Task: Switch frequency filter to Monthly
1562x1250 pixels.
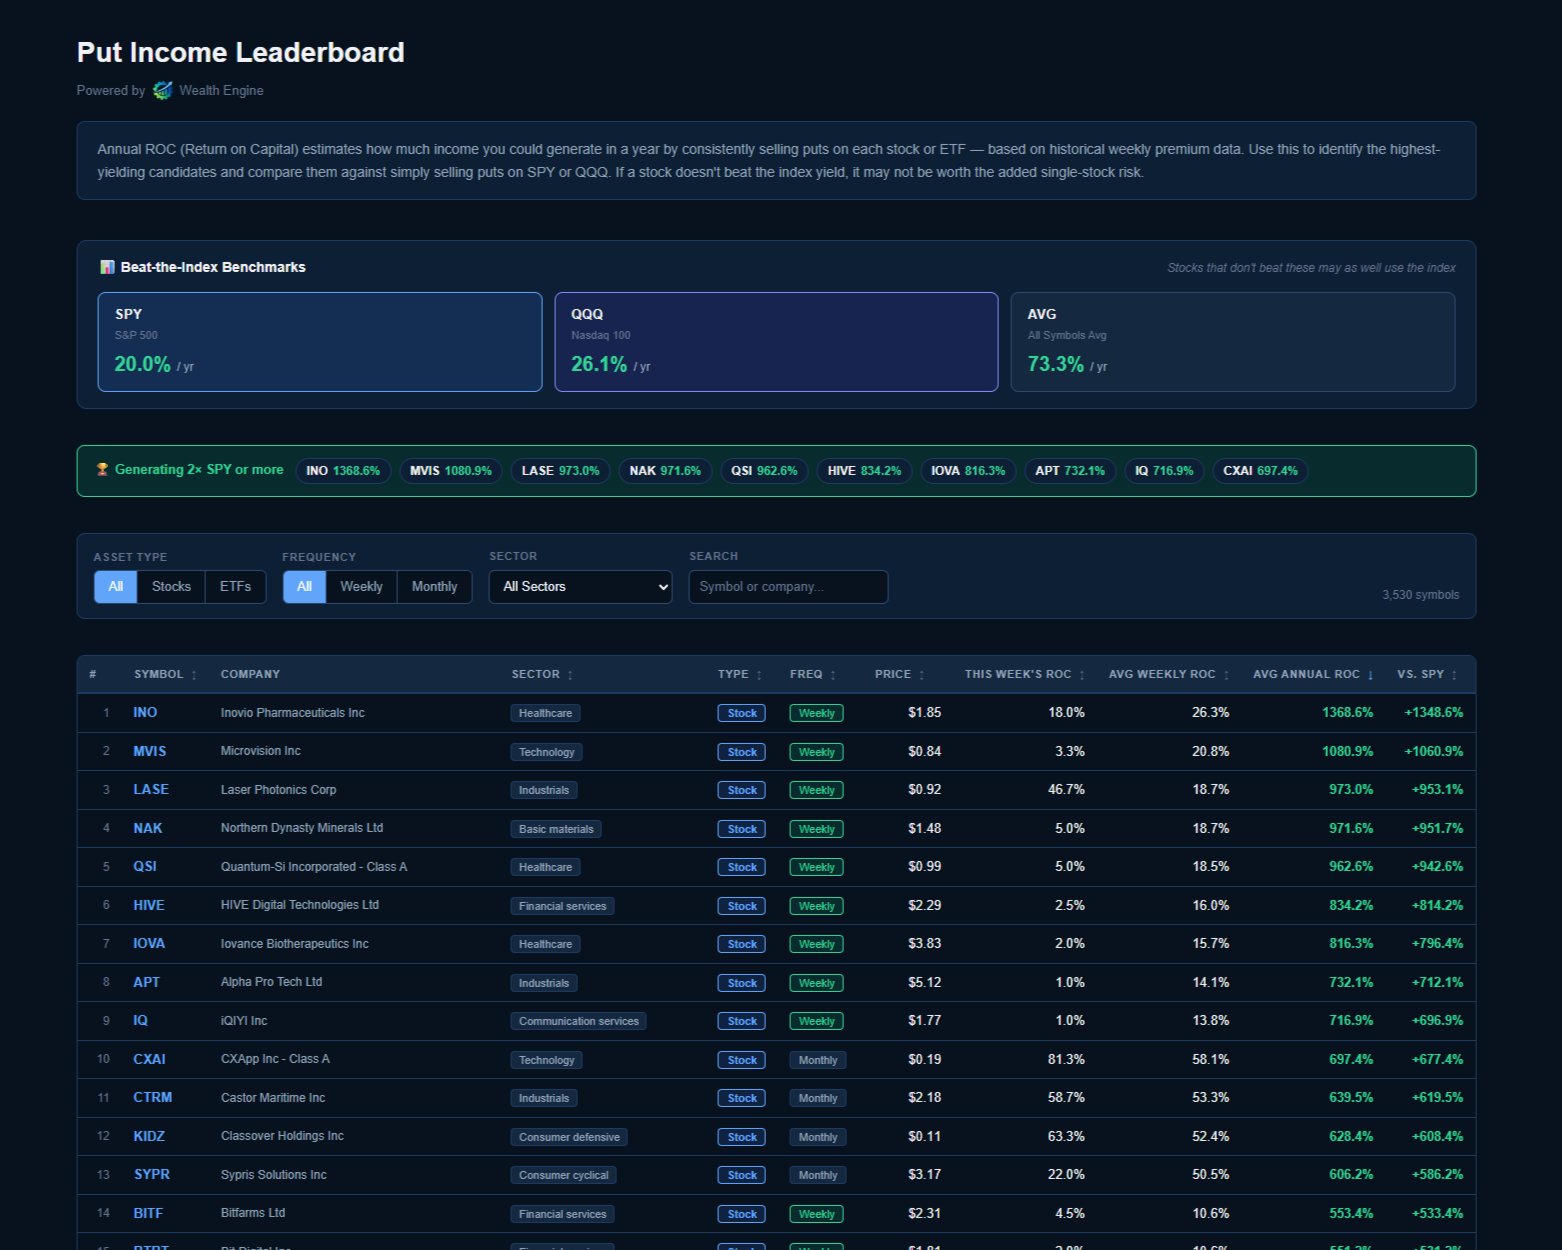Action: point(434,587)
